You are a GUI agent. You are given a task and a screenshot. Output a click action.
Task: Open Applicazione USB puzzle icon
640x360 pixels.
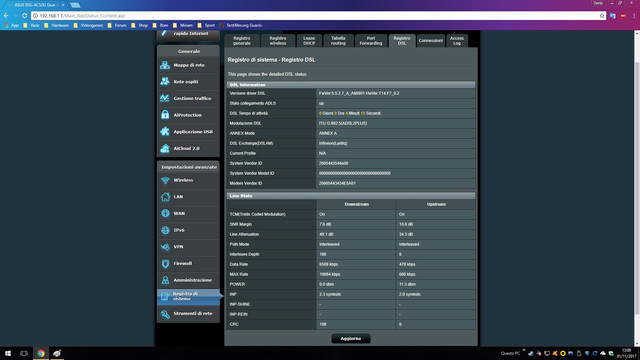point(165,132)
